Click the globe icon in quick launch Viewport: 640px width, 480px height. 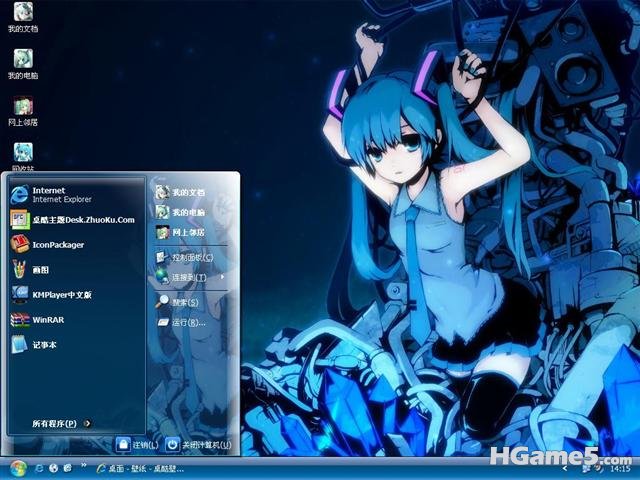(x=53, y=468)
